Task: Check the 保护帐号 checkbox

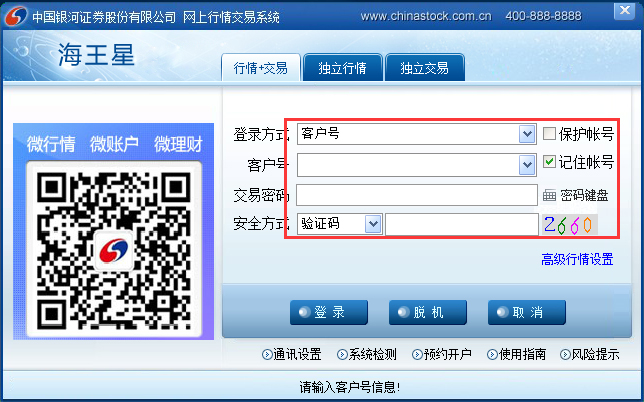Action: (549, 133)
